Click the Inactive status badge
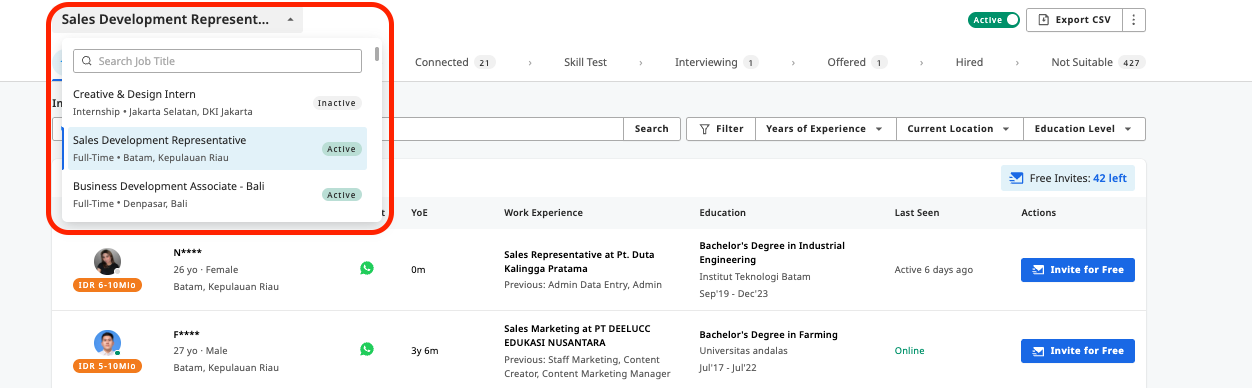This screenshot has width=1252, height=388. [337, 103]
